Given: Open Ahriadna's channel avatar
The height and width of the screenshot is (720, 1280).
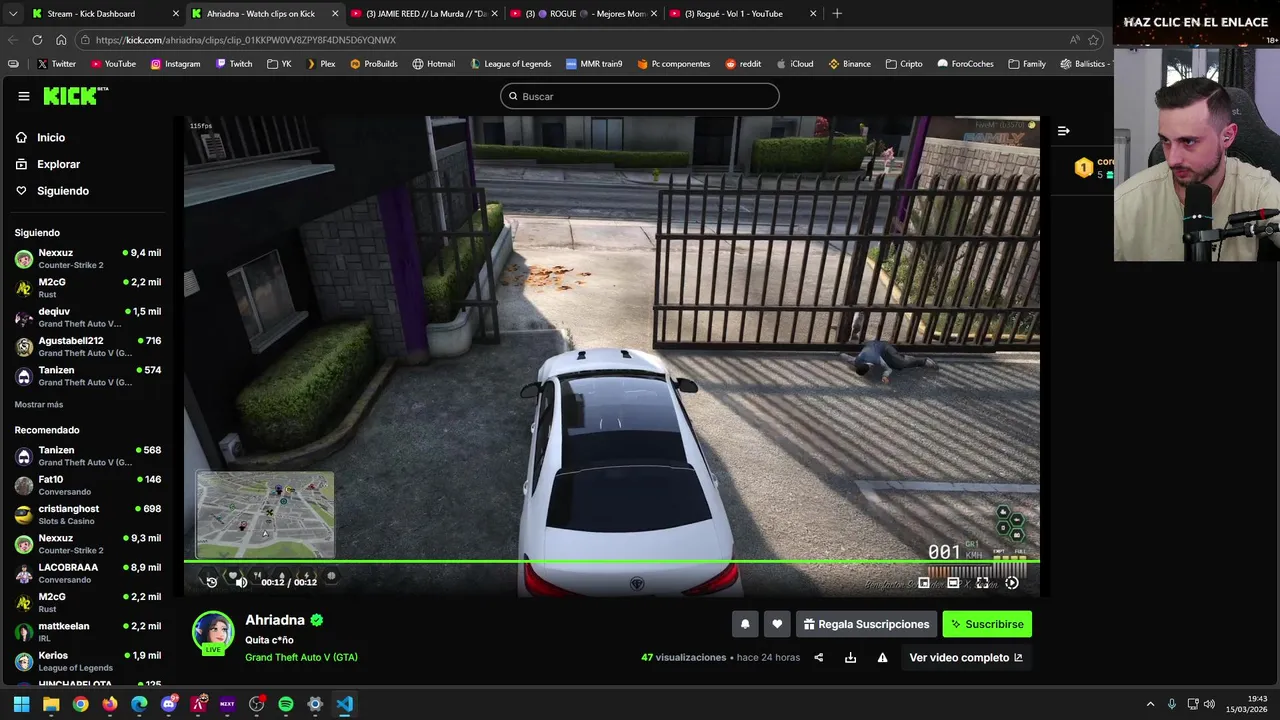Looking at the screenshot, I should [213, 633].
